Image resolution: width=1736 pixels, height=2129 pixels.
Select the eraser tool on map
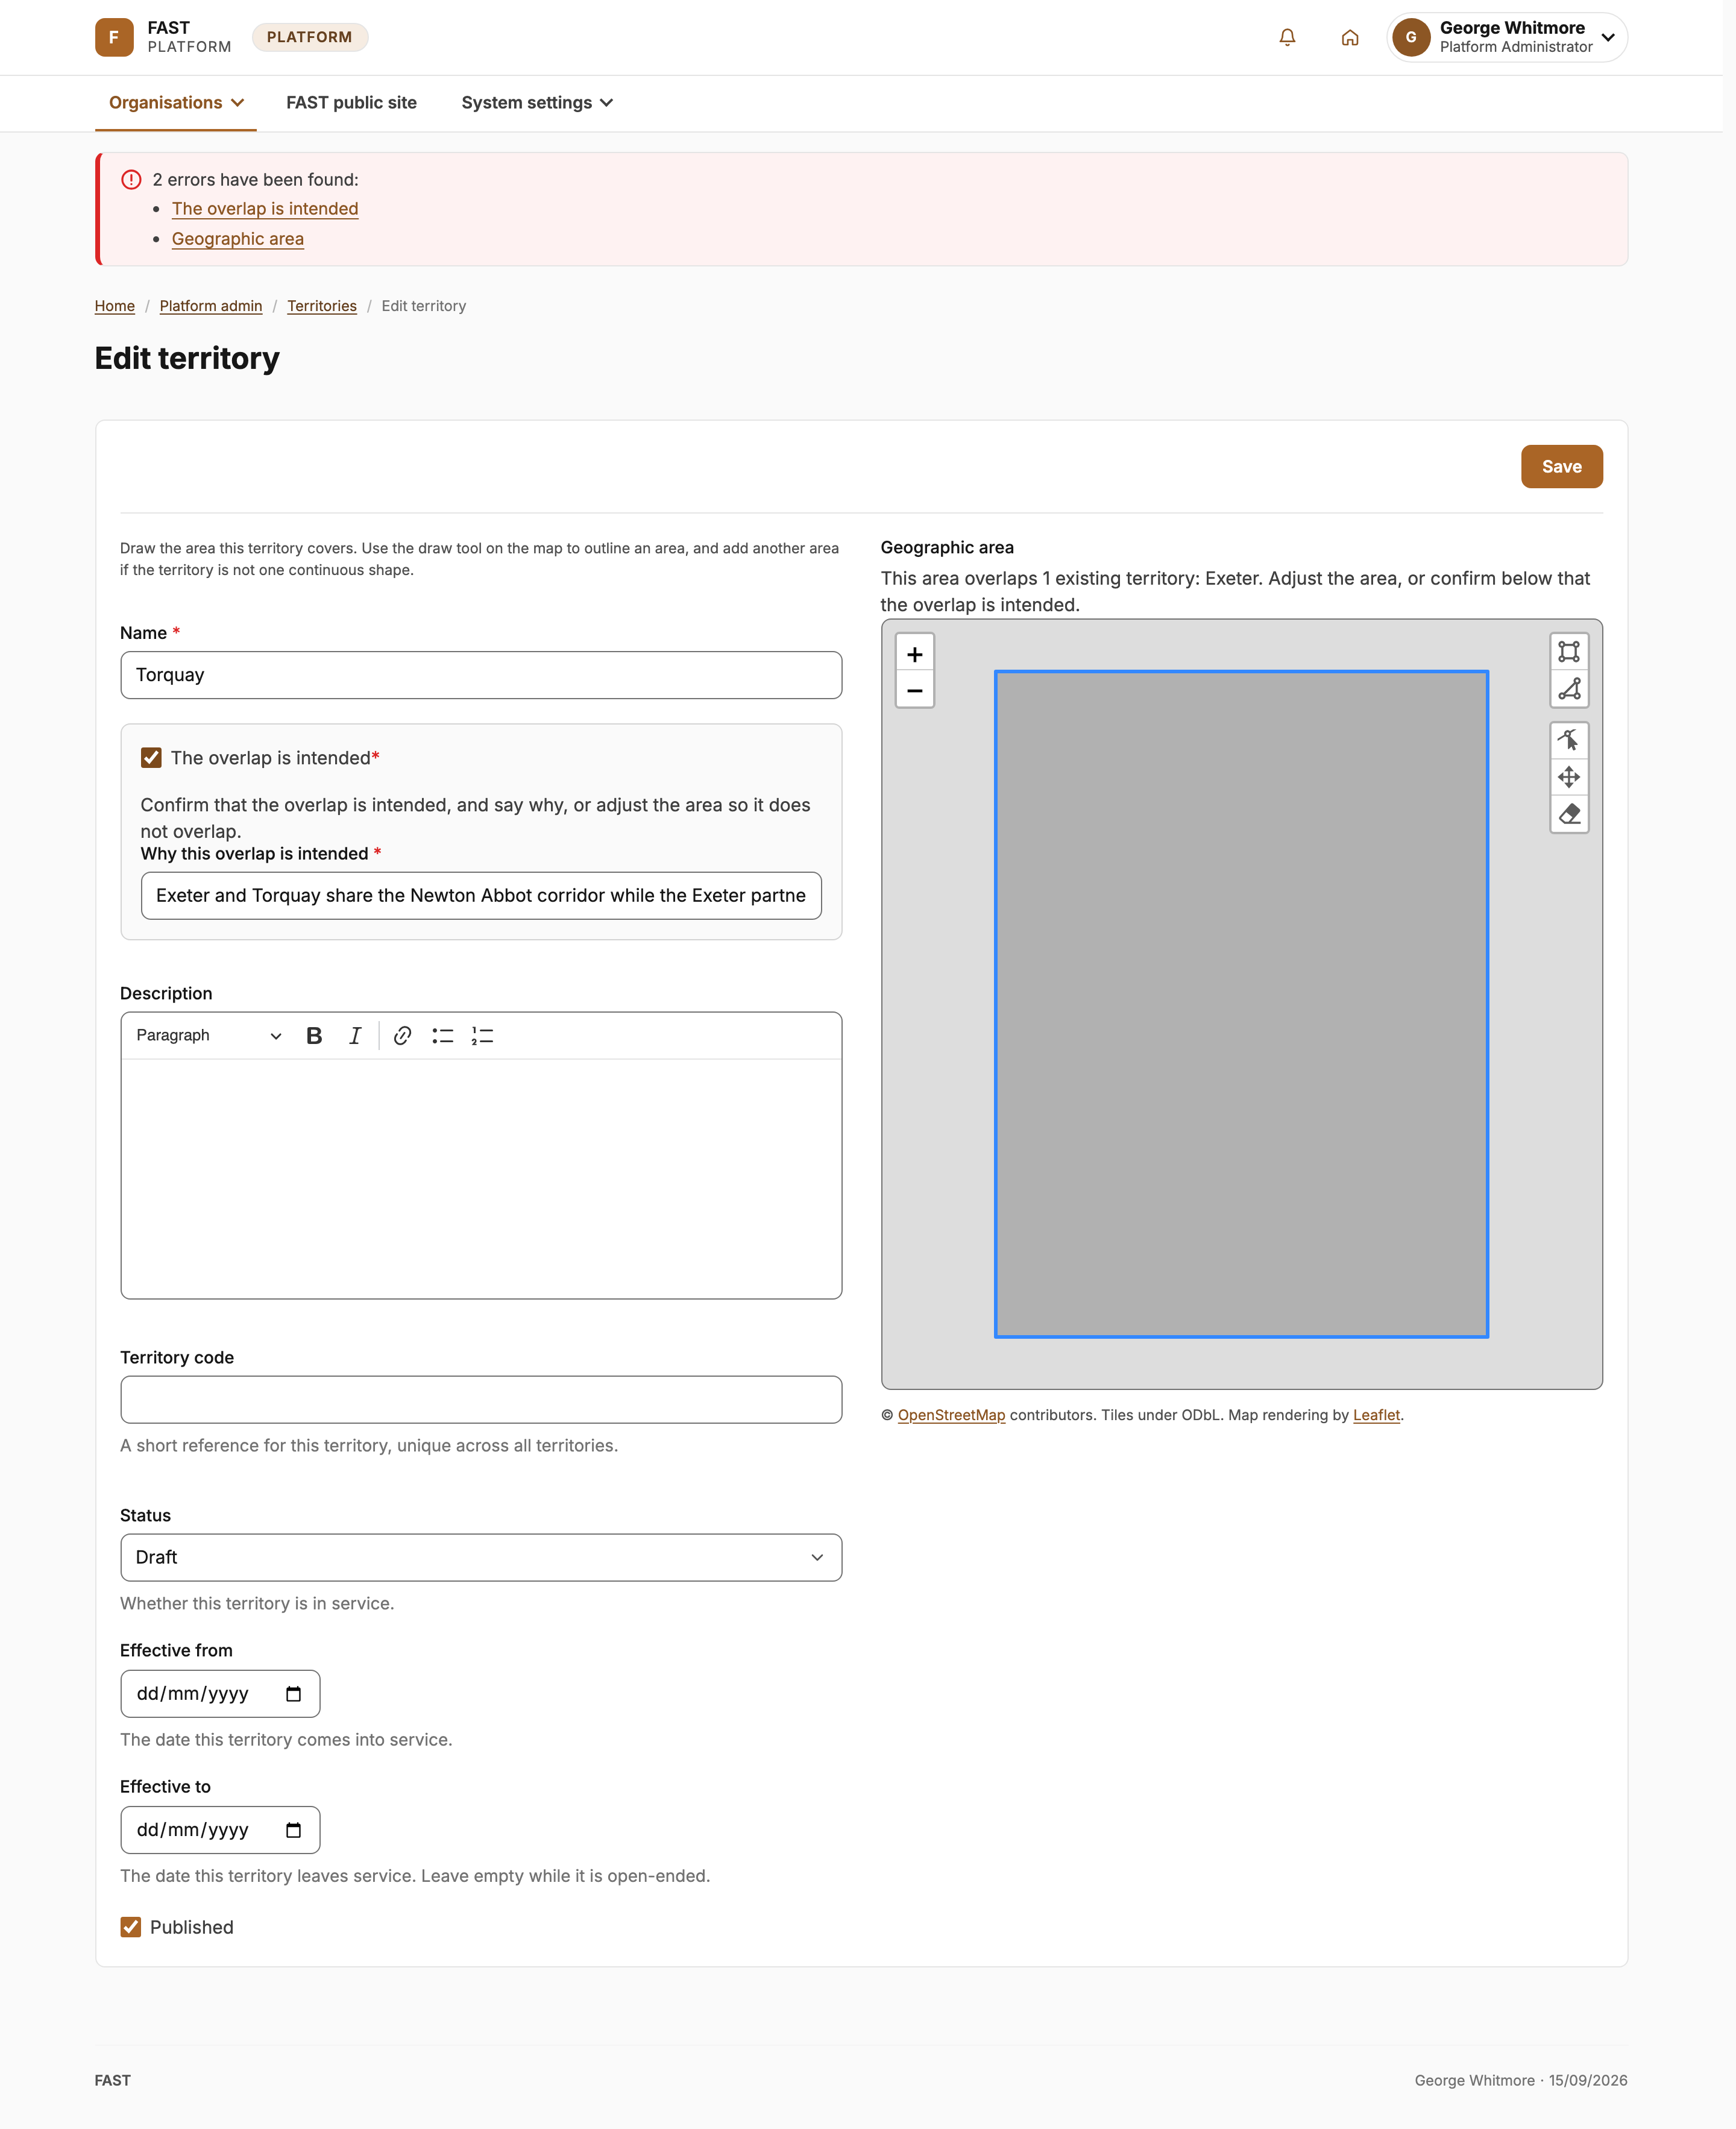click(x=1568, y=814)
